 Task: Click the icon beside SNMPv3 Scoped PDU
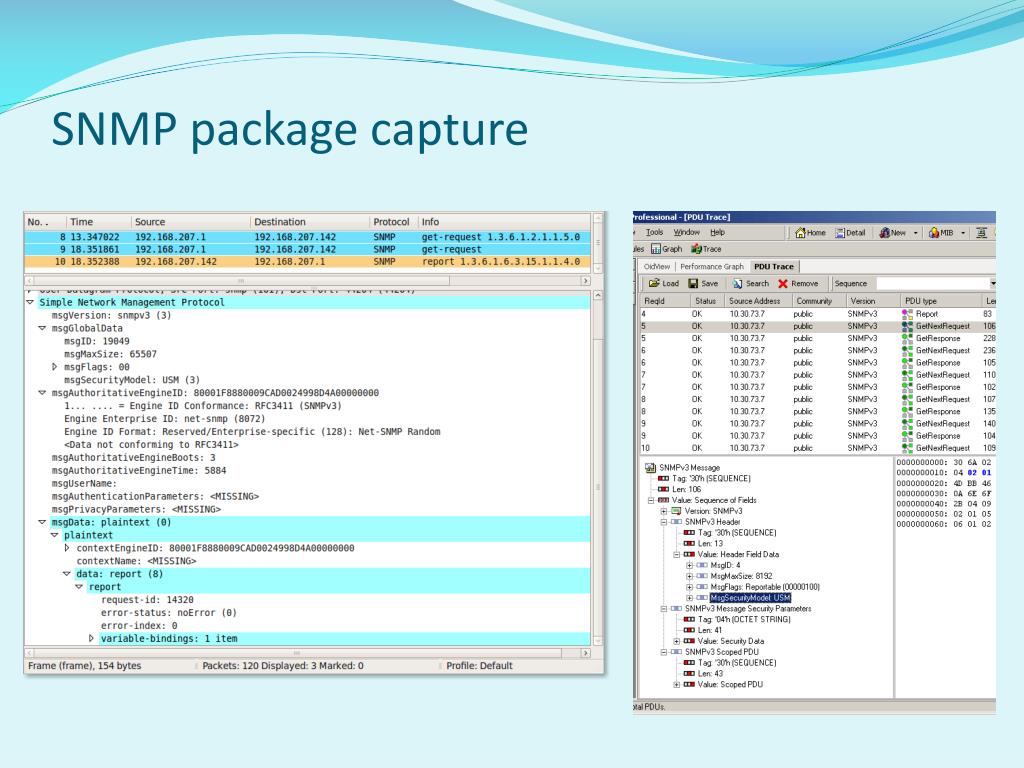coord(676,652)
